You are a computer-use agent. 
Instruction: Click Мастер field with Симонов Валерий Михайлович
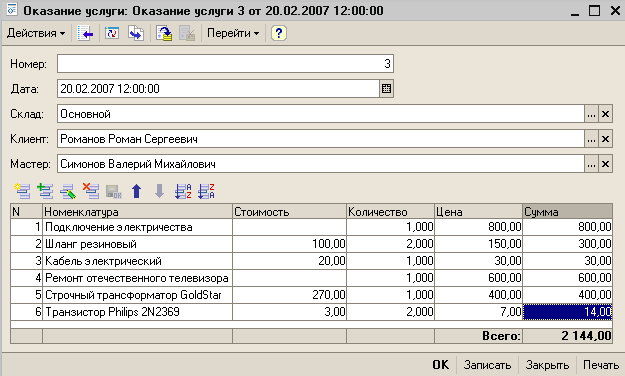[x=320, y=164]
